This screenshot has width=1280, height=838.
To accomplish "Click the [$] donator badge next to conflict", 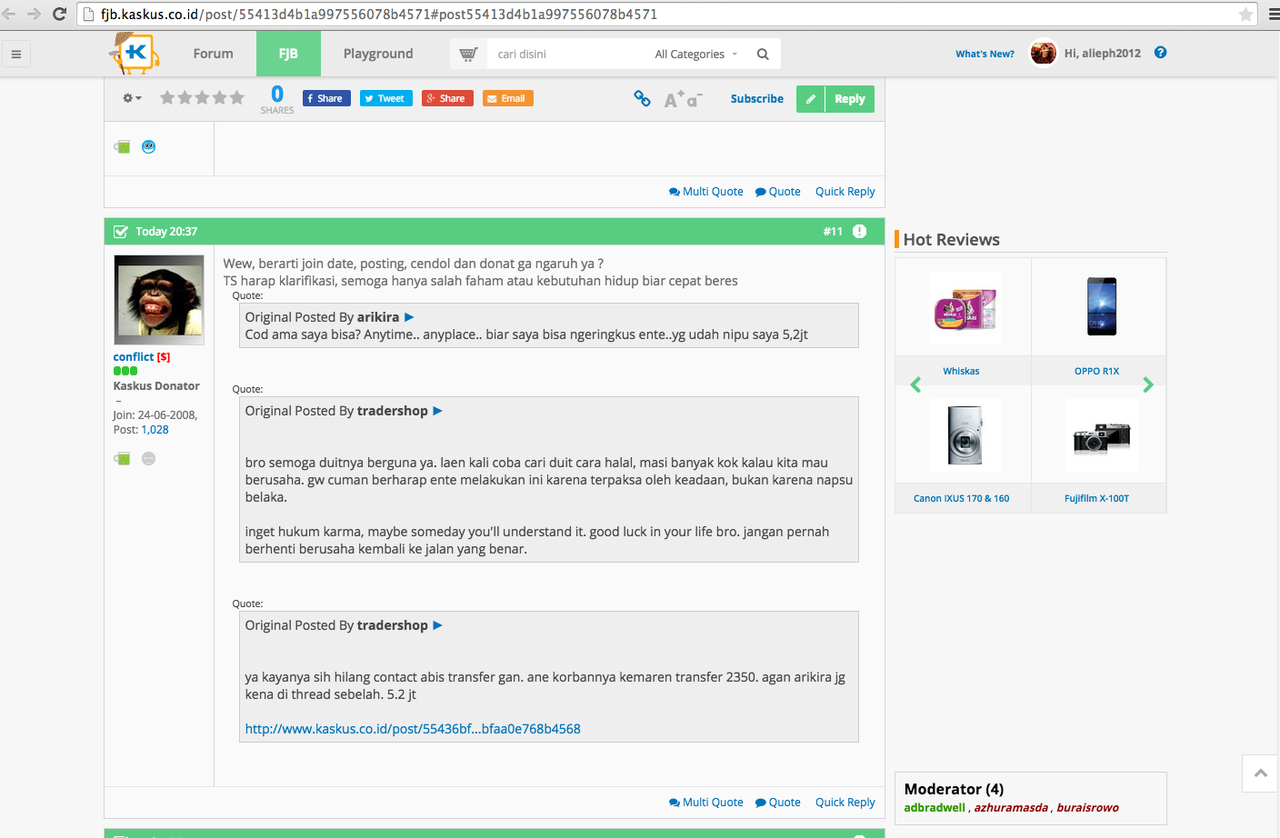I will (x=163, y=357).
